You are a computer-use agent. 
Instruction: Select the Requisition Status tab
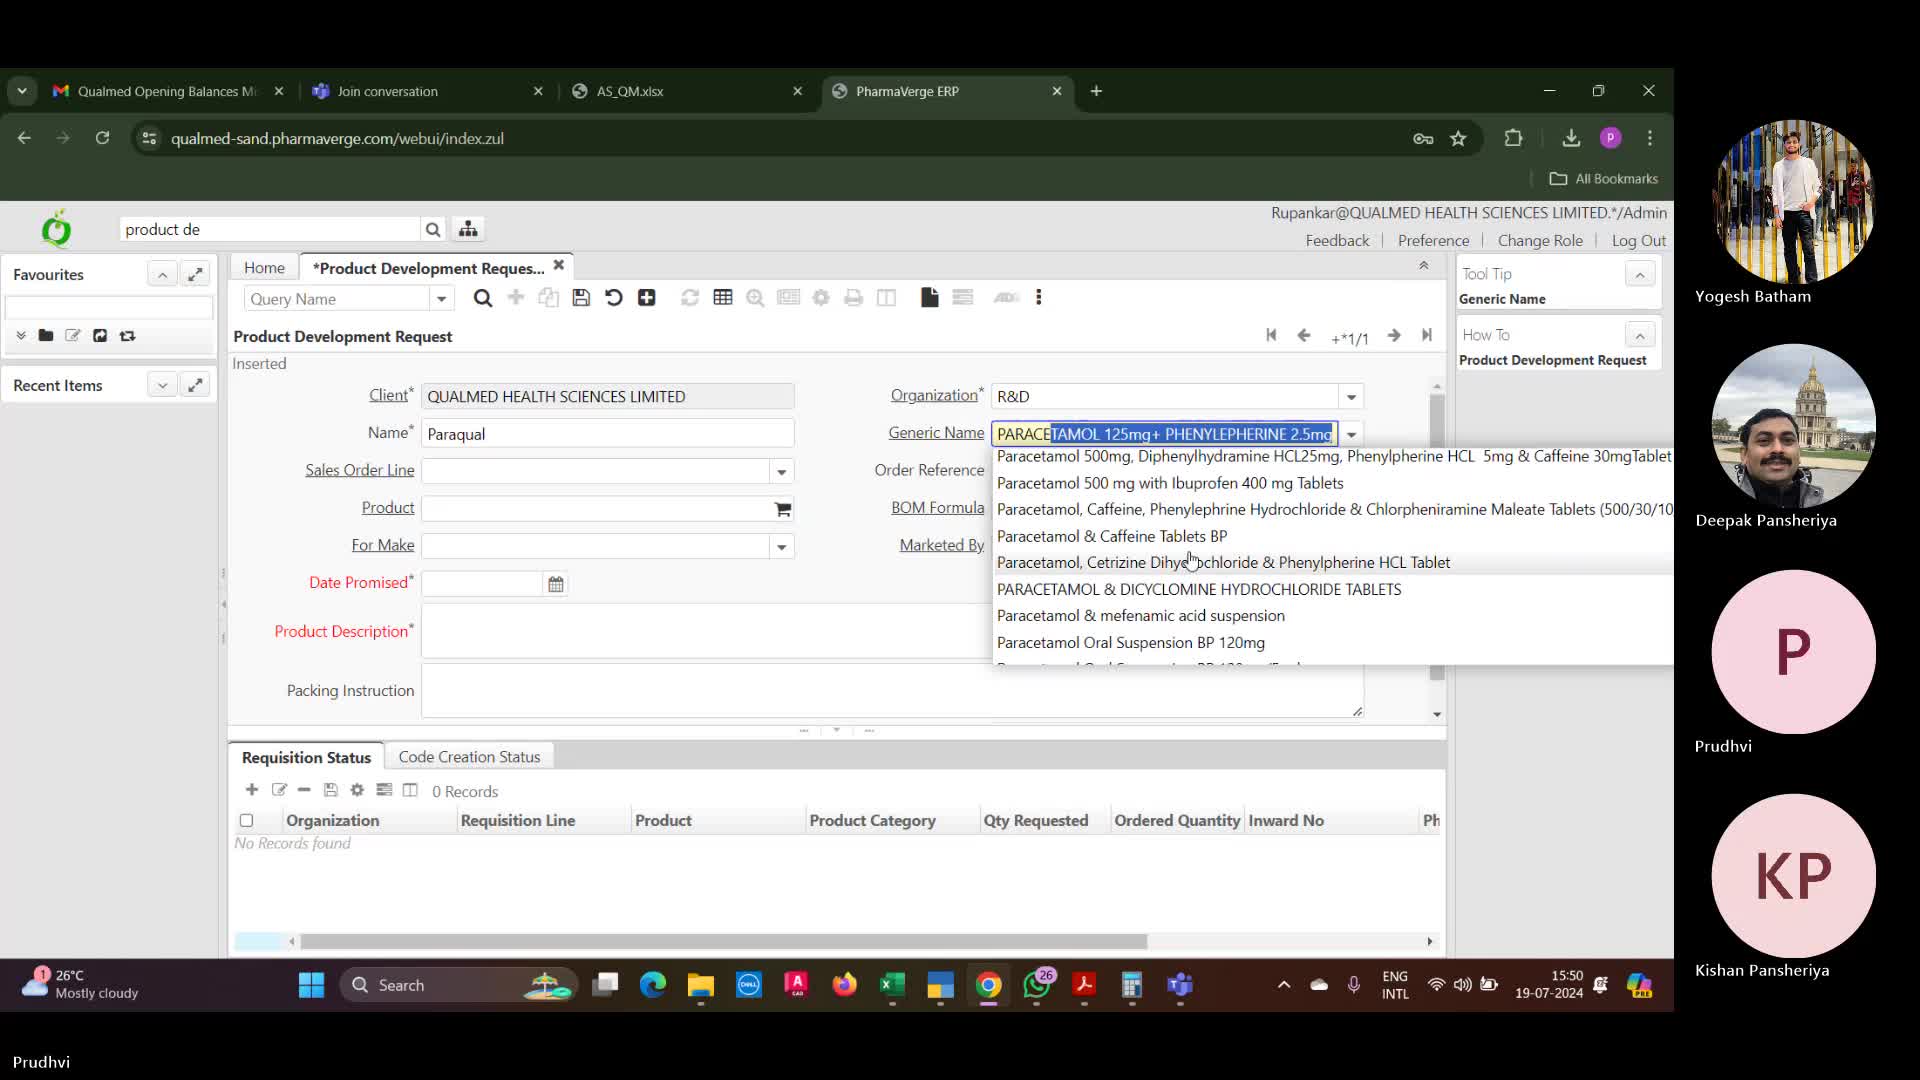click(306, 757)
